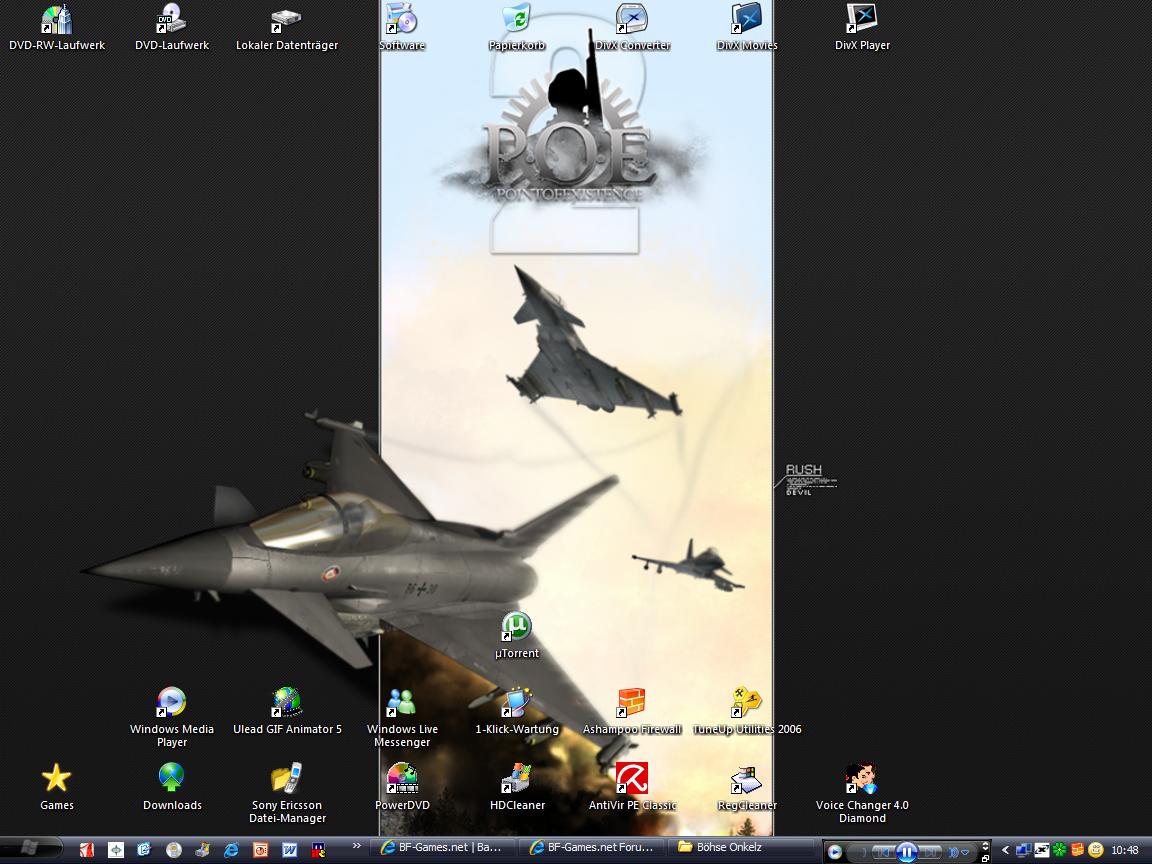Select Sony Ericsson Datei-Manager icon
This screenshot has width=1152, height=864.
tap(287, 793)
